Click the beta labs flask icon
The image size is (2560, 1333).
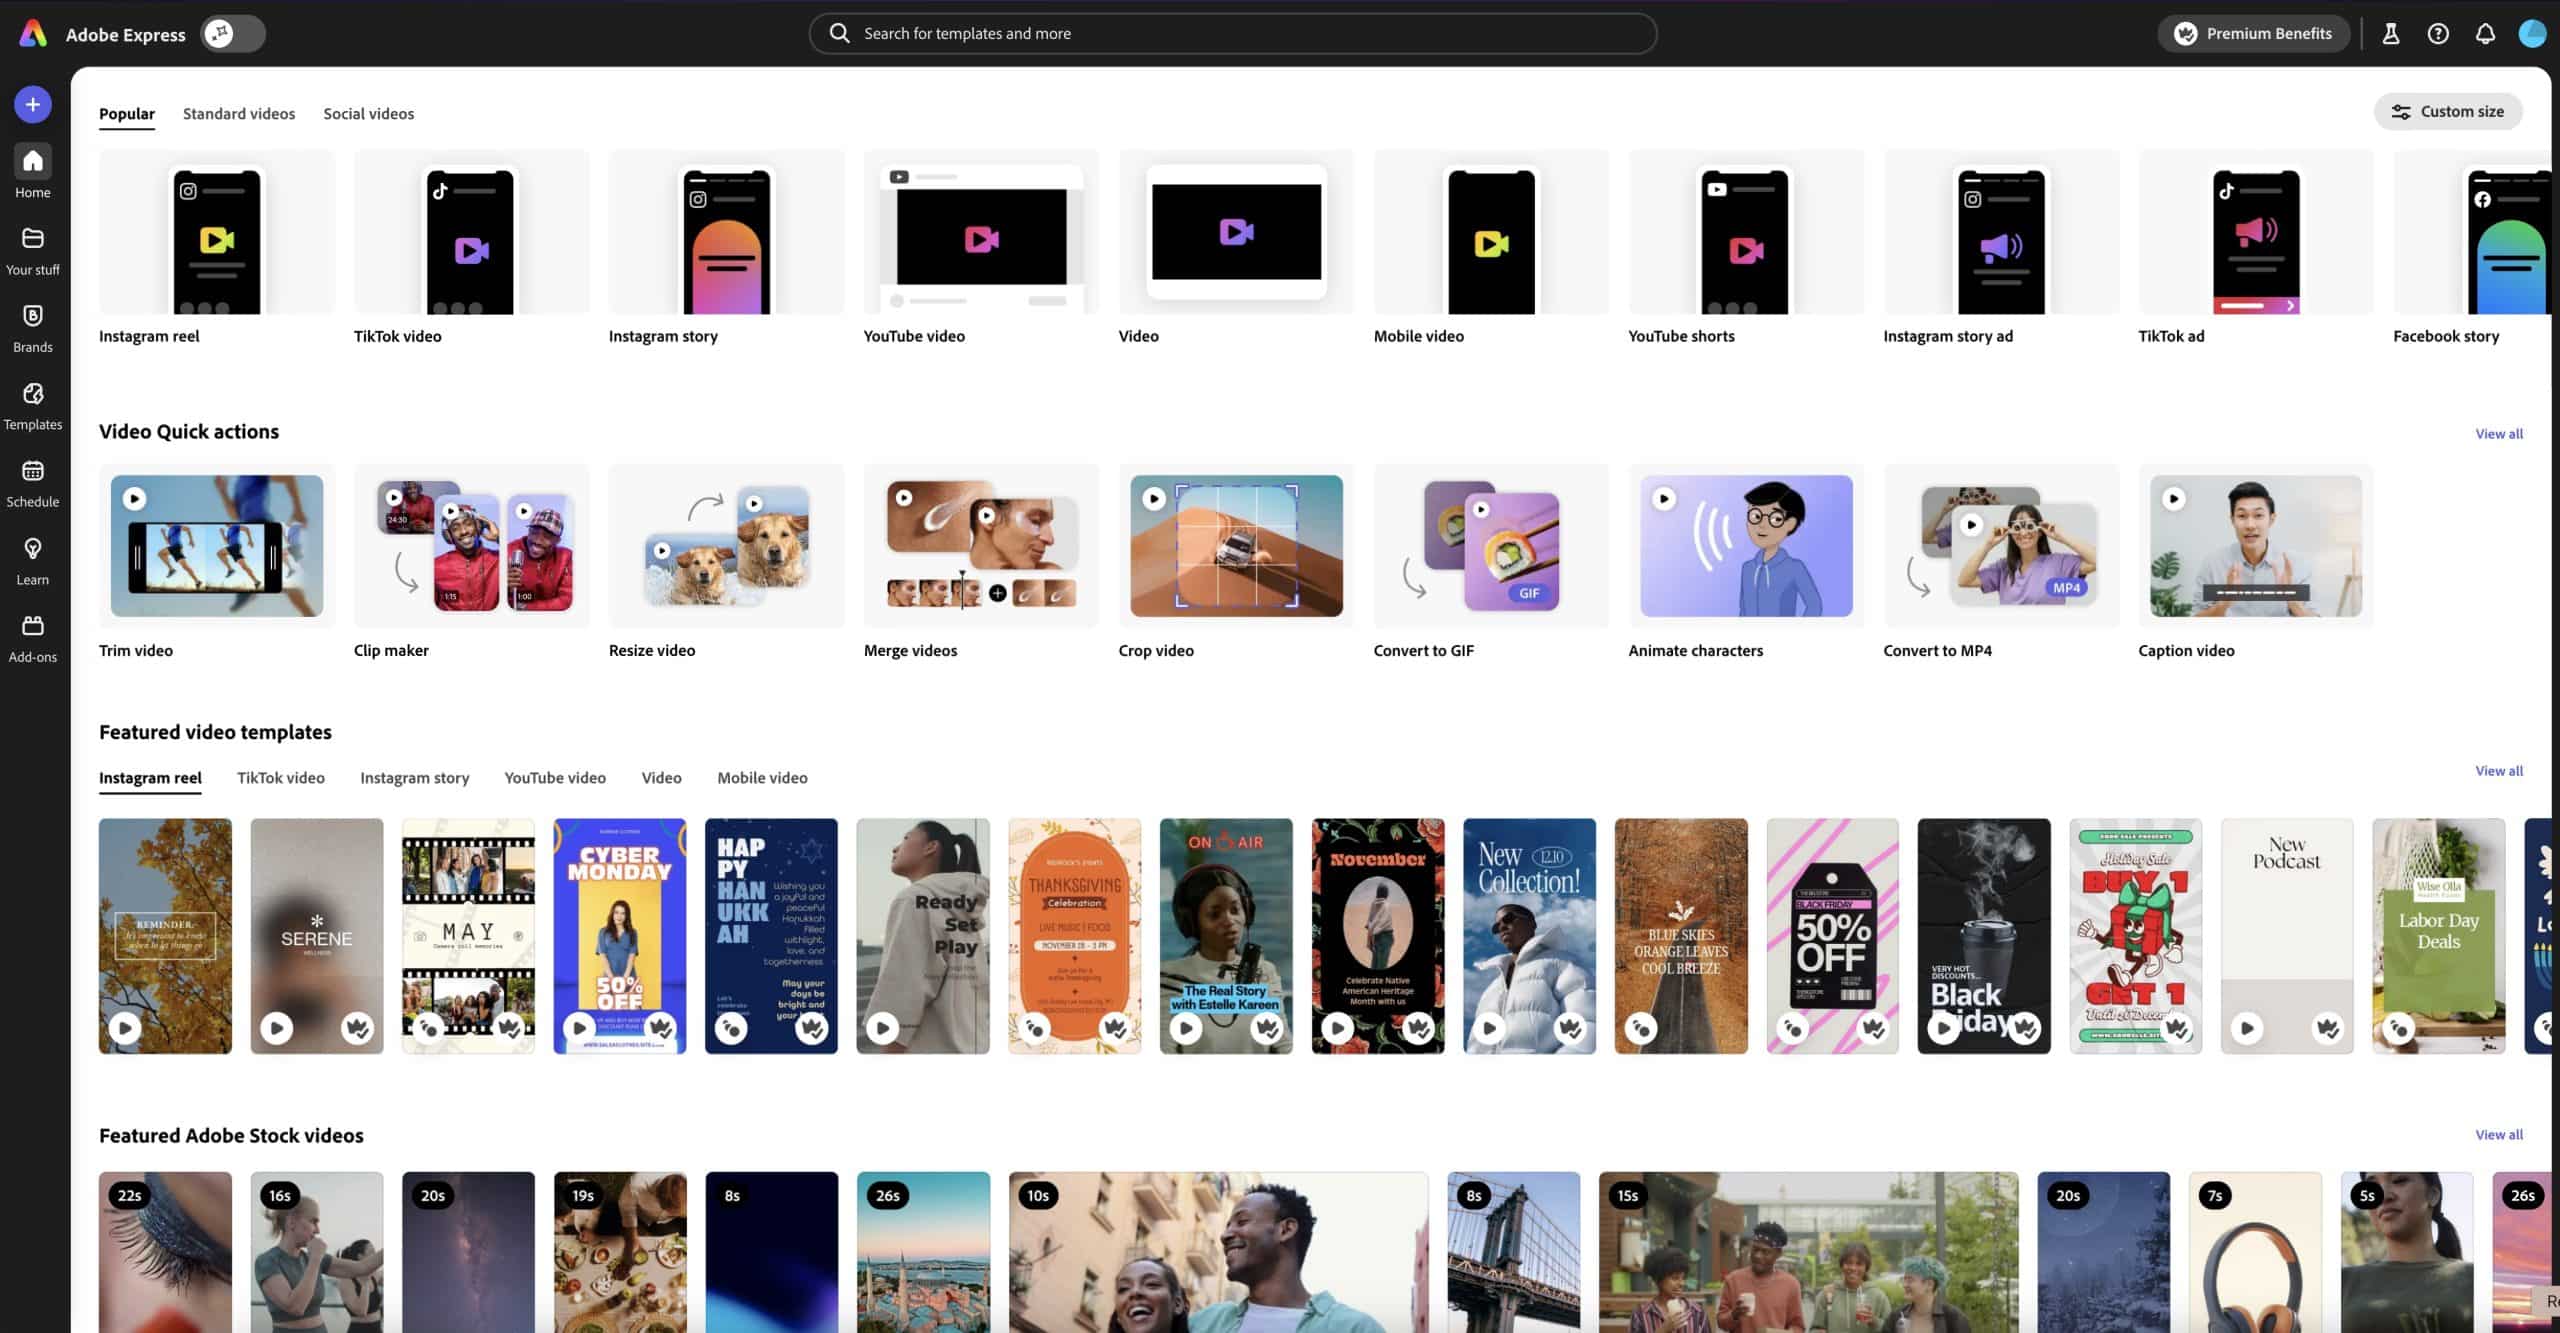2390,33
